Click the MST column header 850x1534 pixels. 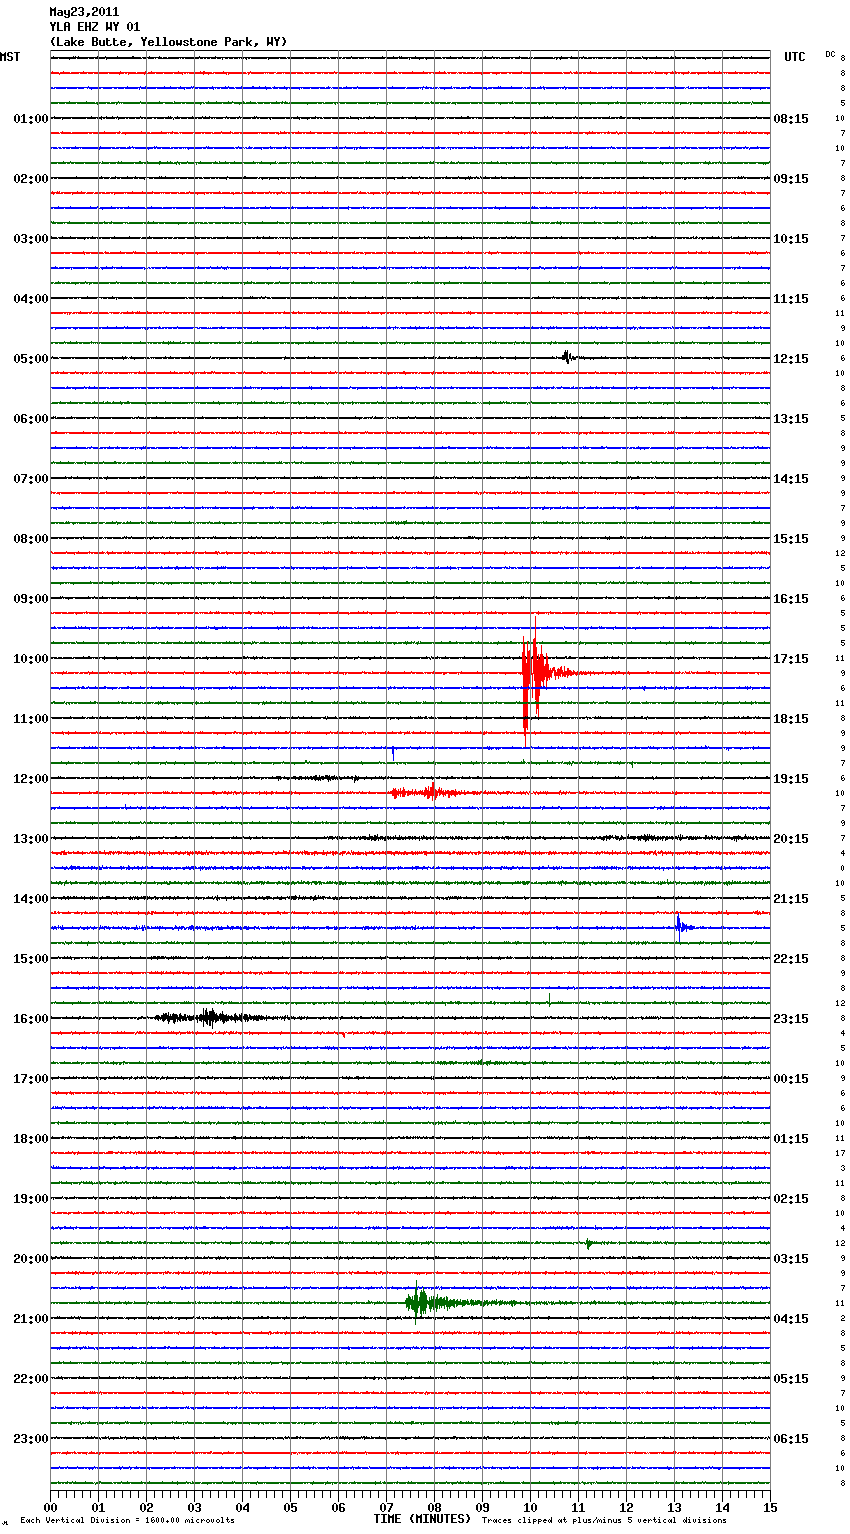click(10, 57)
